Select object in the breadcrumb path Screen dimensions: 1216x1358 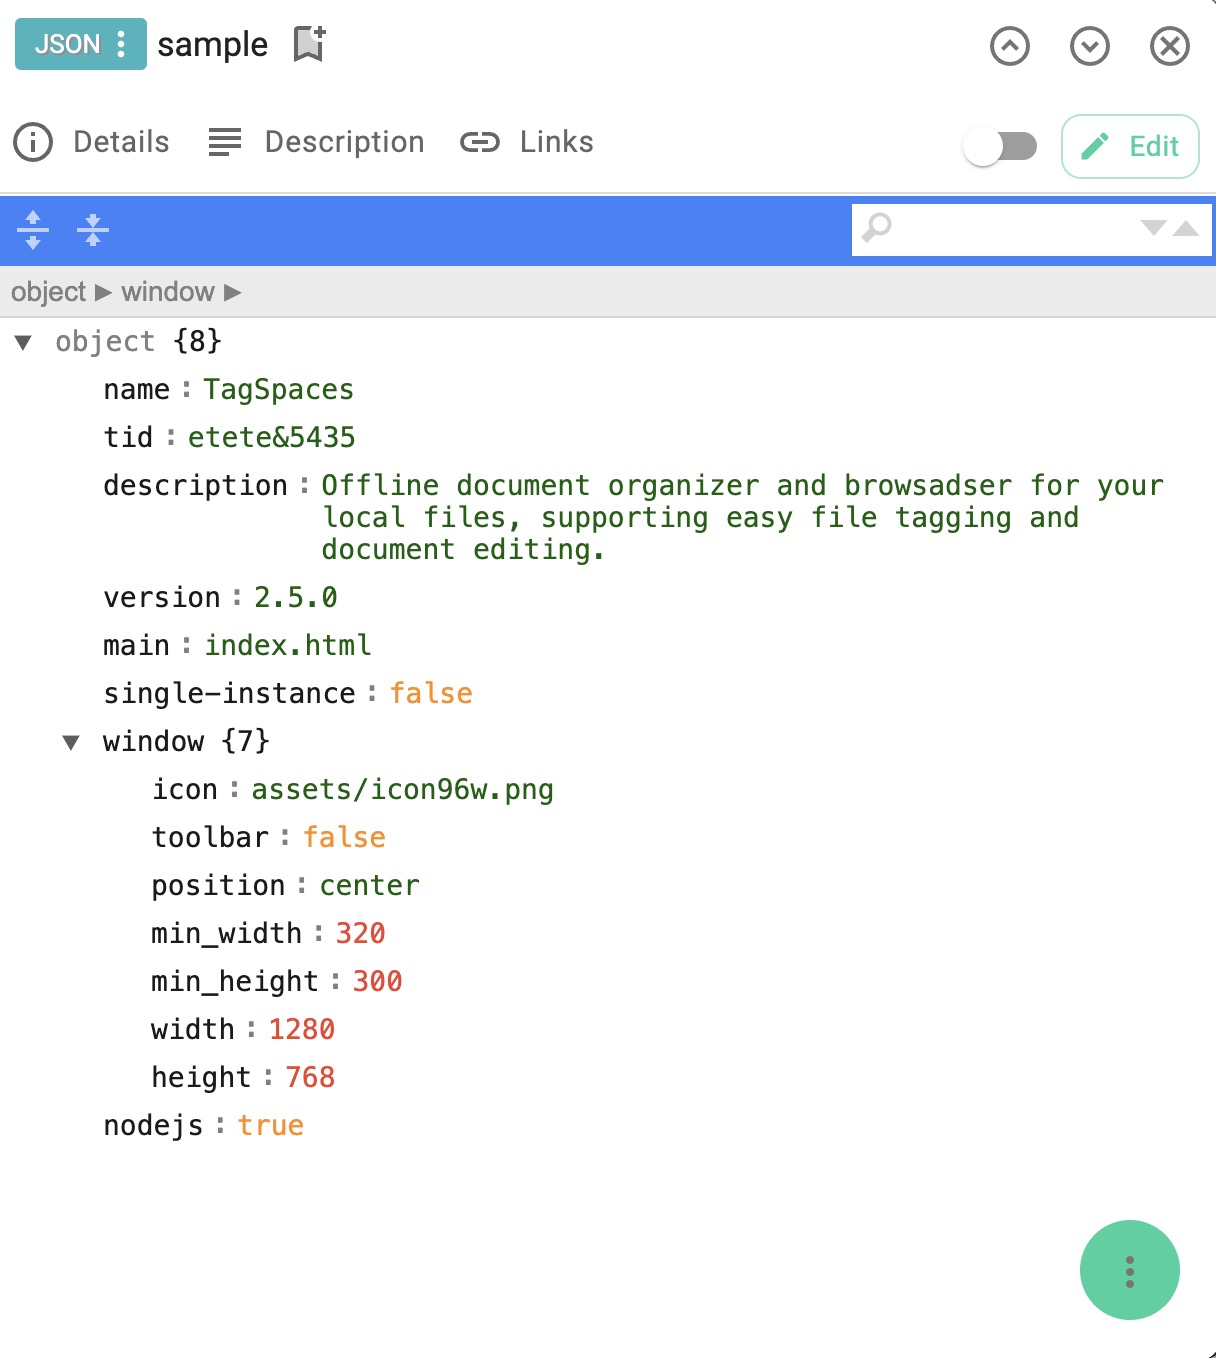[48, 291]
